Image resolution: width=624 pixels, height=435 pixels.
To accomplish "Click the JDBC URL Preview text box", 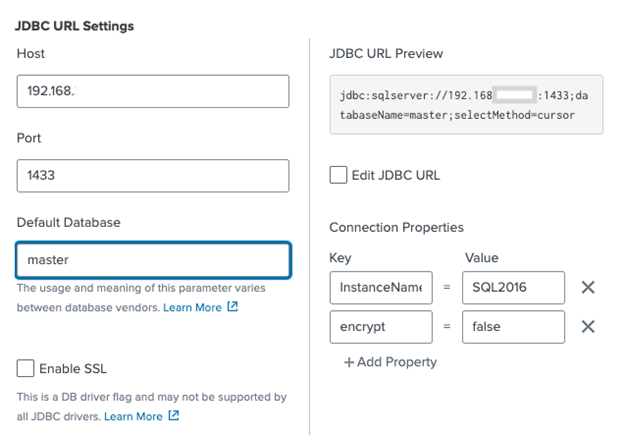I will pyautogui.click(x=466, y=105).
